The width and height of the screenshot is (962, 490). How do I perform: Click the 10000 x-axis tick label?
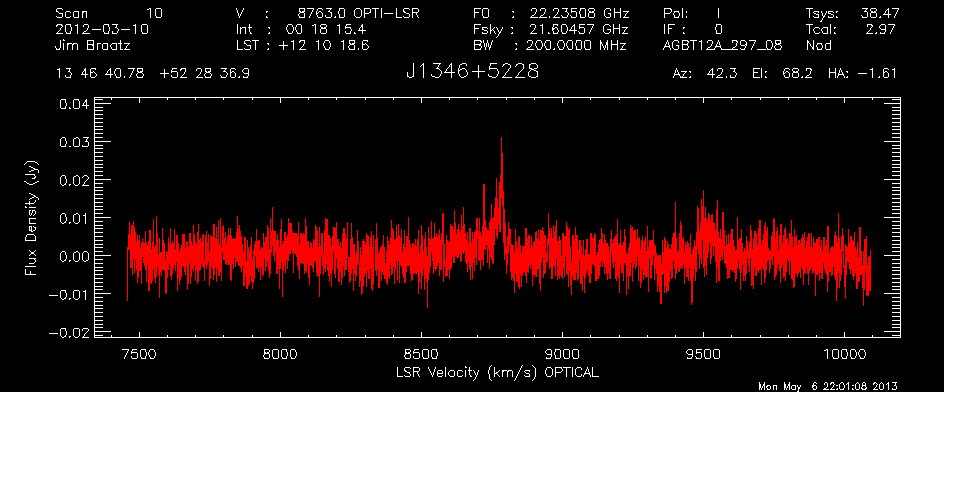tap(844, 354)
